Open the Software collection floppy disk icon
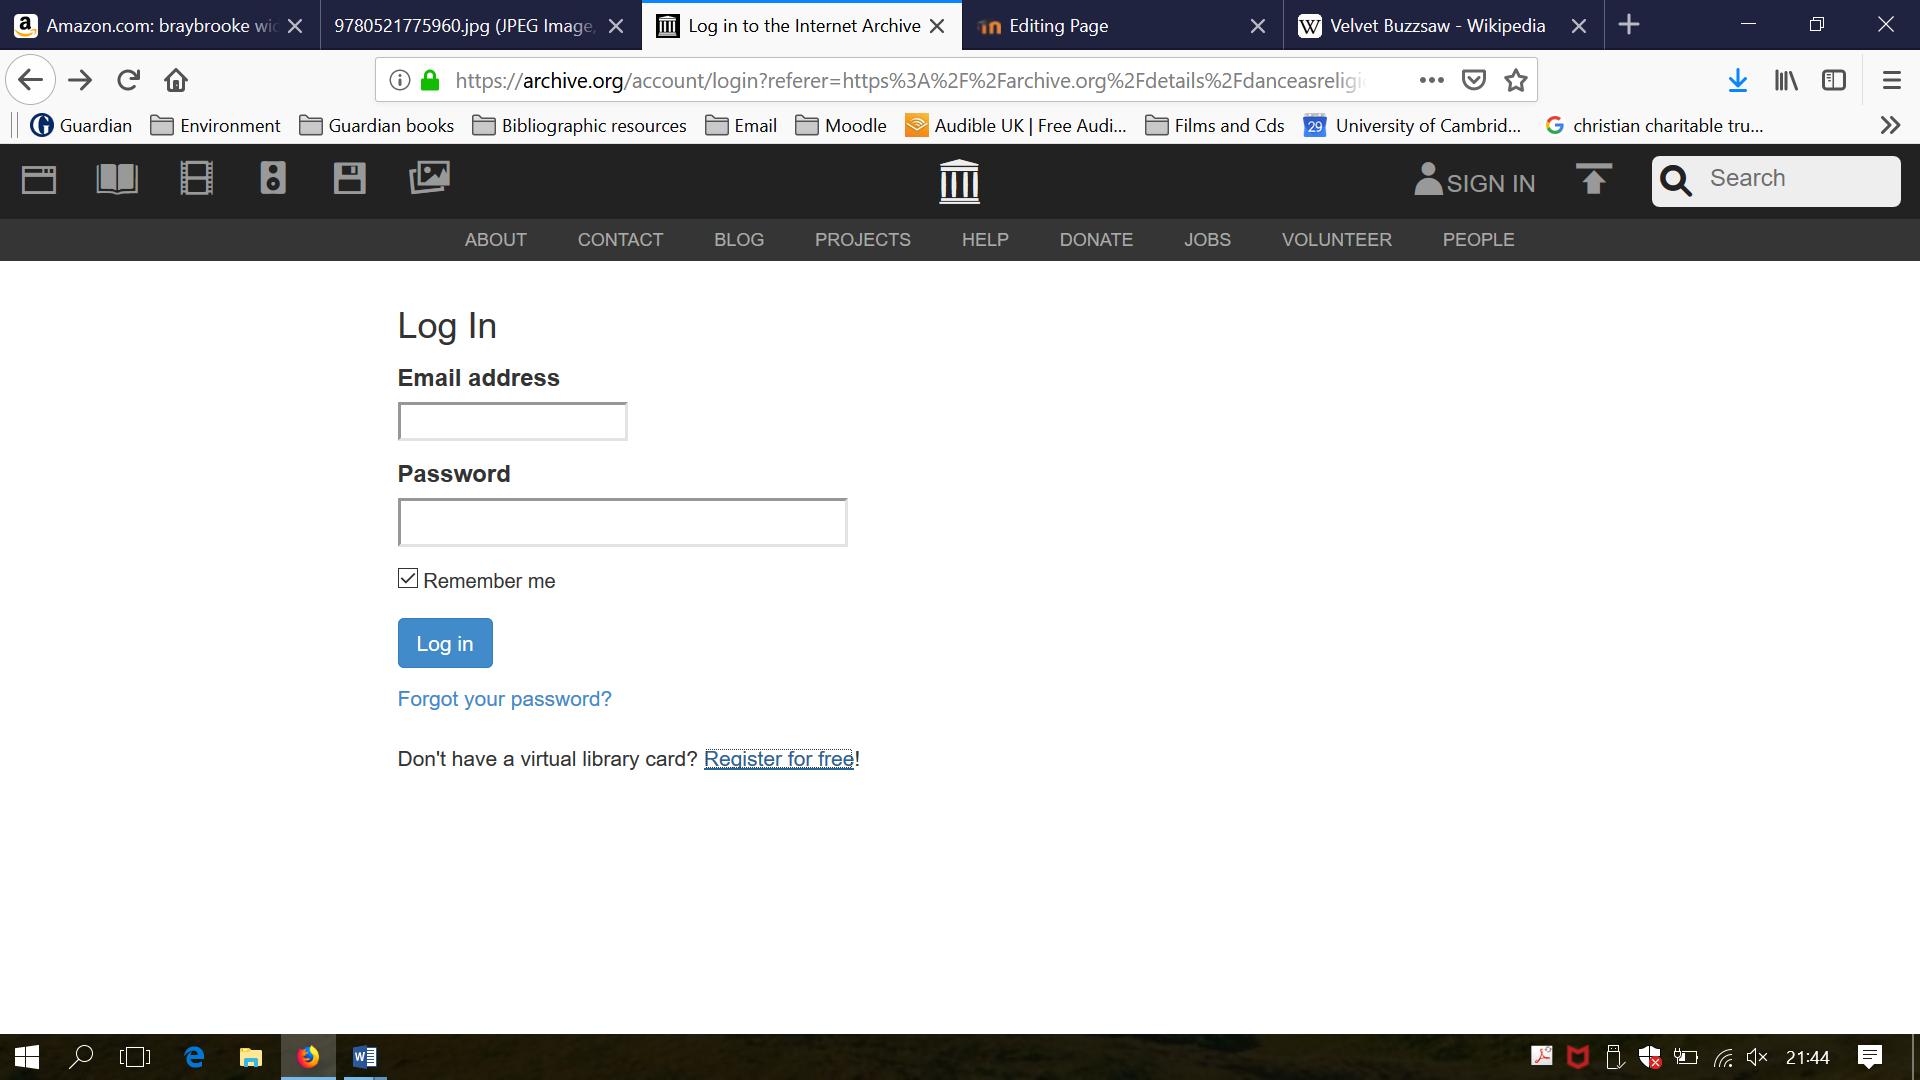This screenshot has width=1920, height=1080. tap(348, 179)
